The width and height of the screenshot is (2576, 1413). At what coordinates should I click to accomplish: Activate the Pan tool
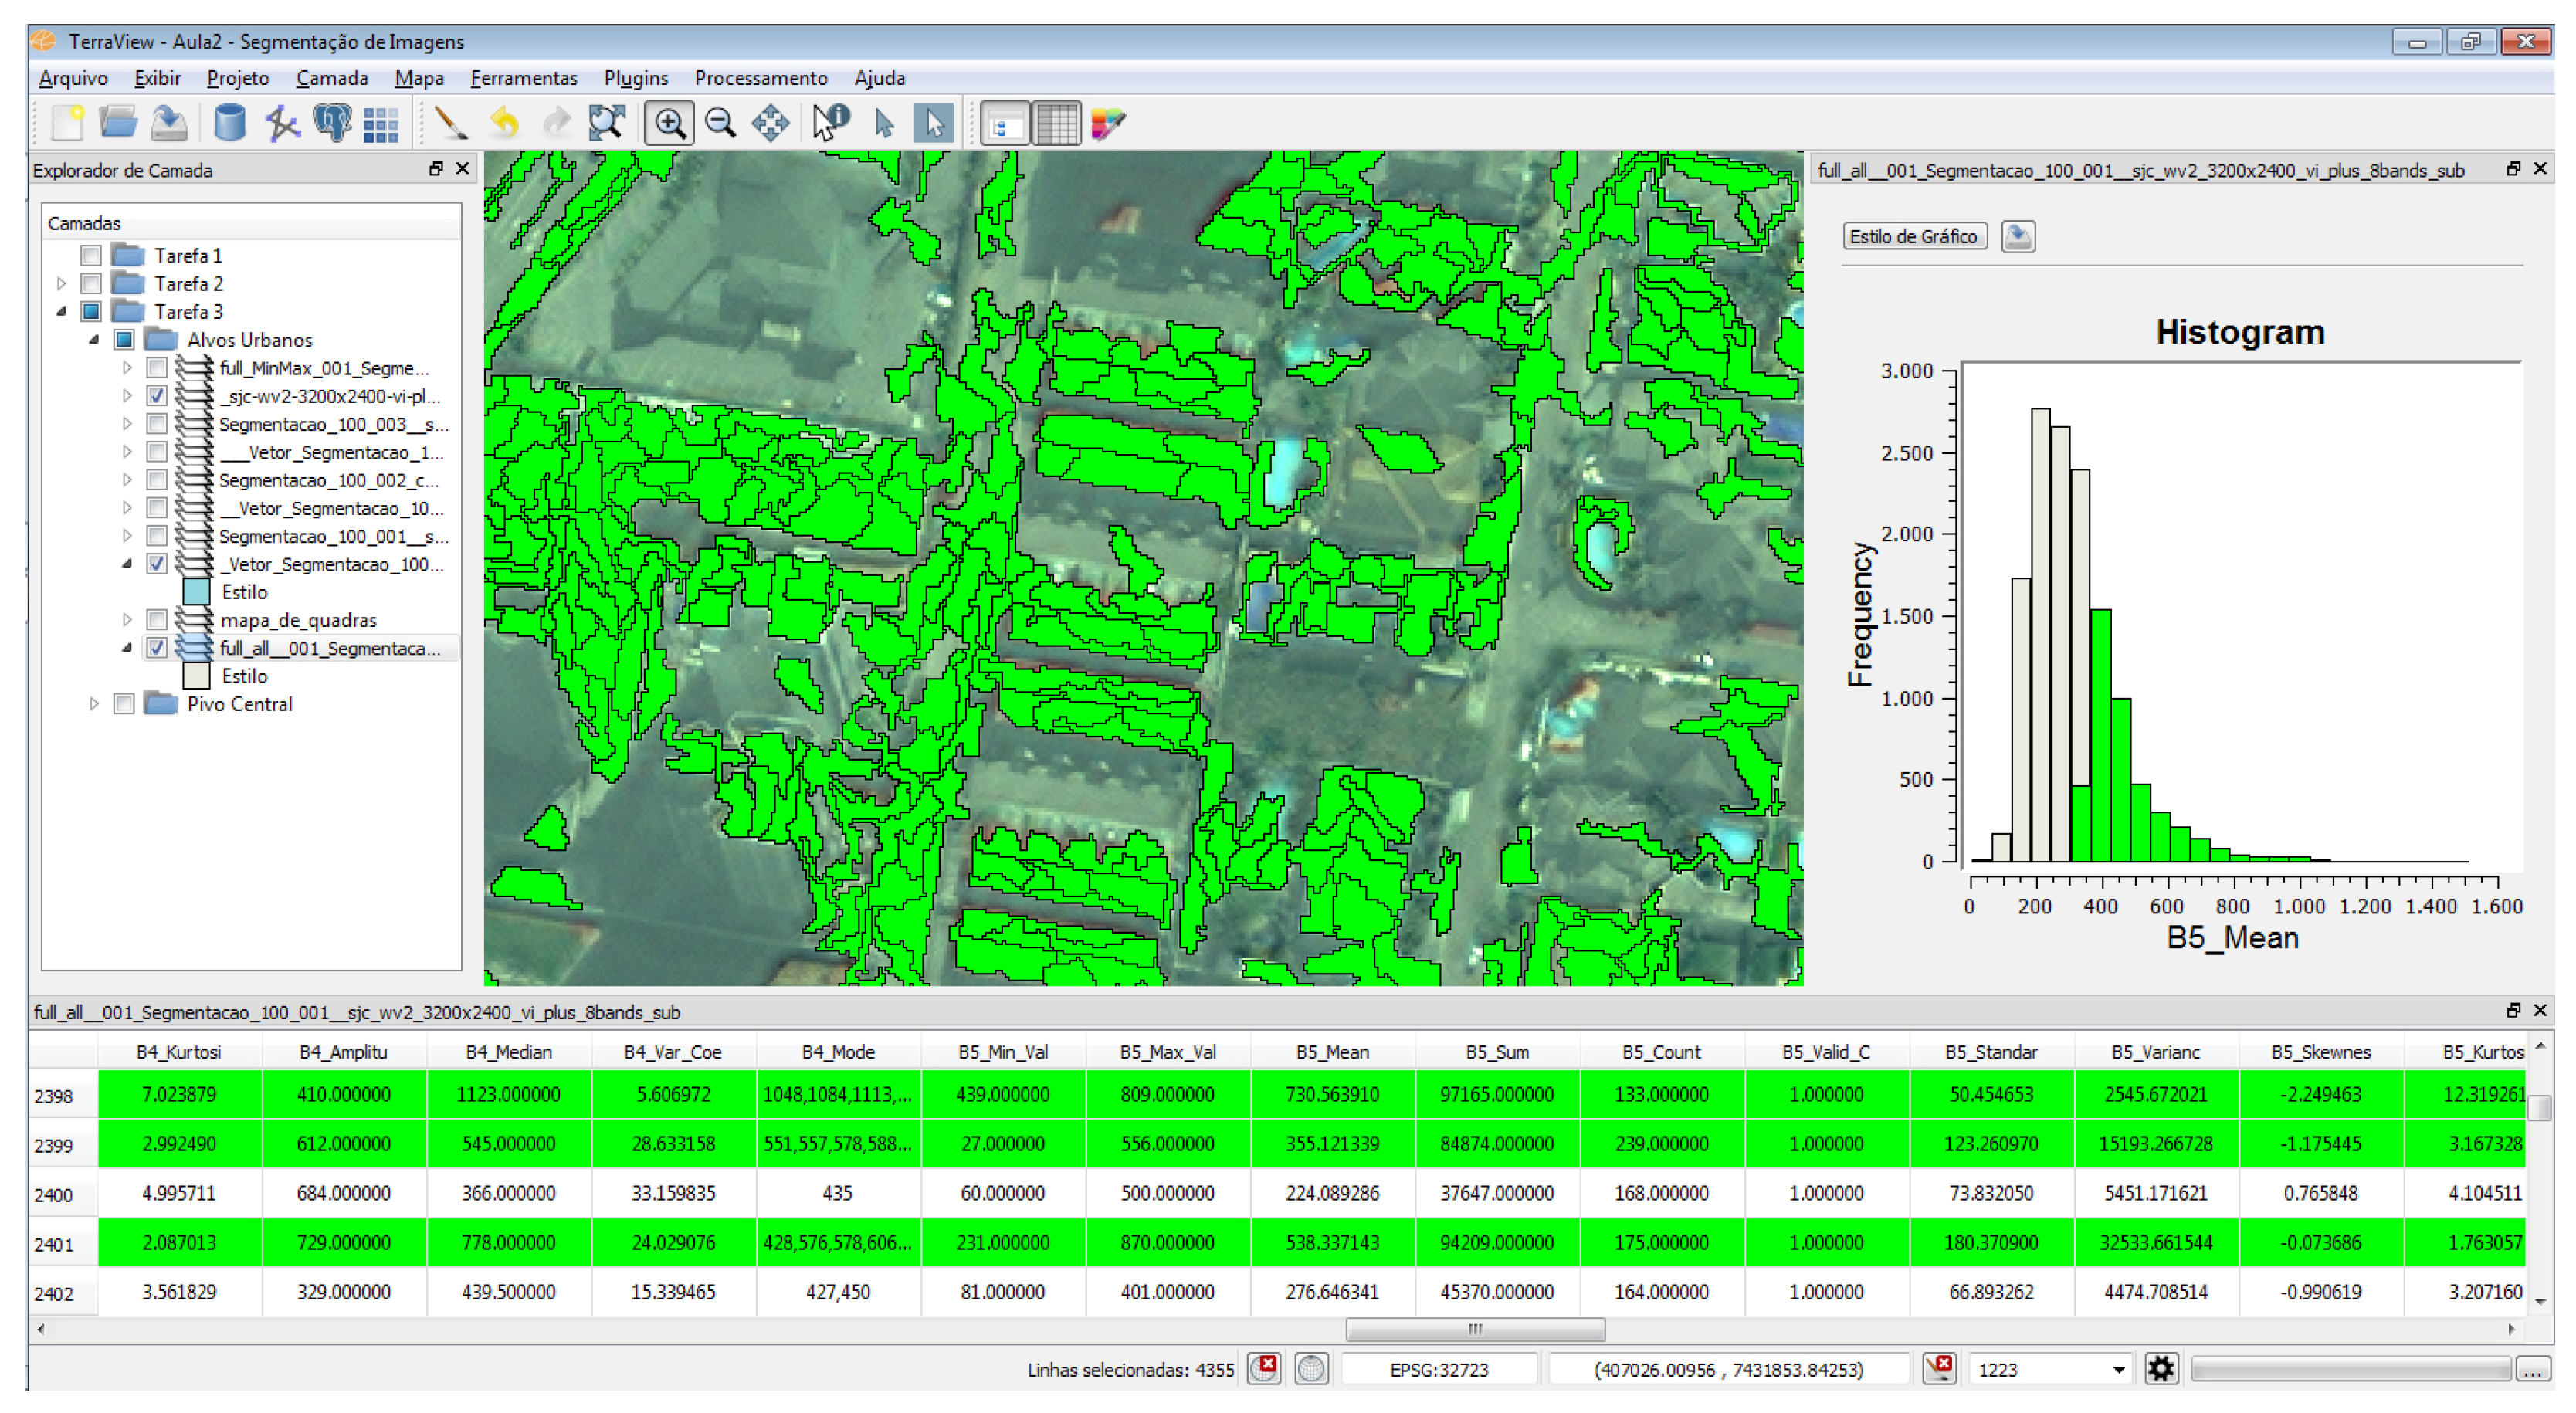click(770, 124)
